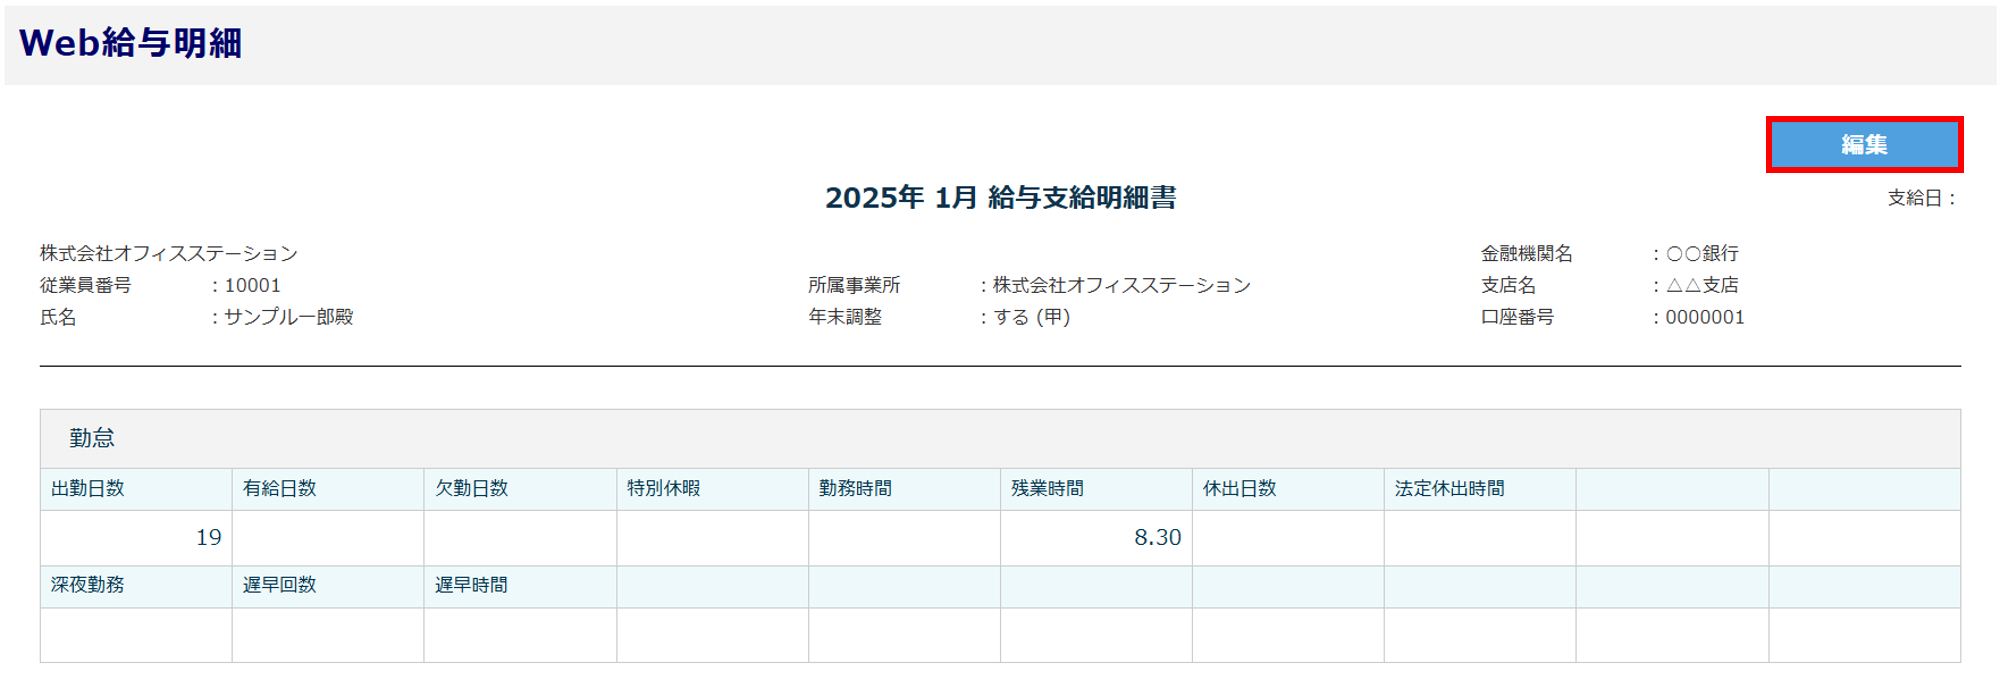2000x688 pixels.
Task: Click the 法定休出時間 column header
Action: click(x=1449, y=489)
